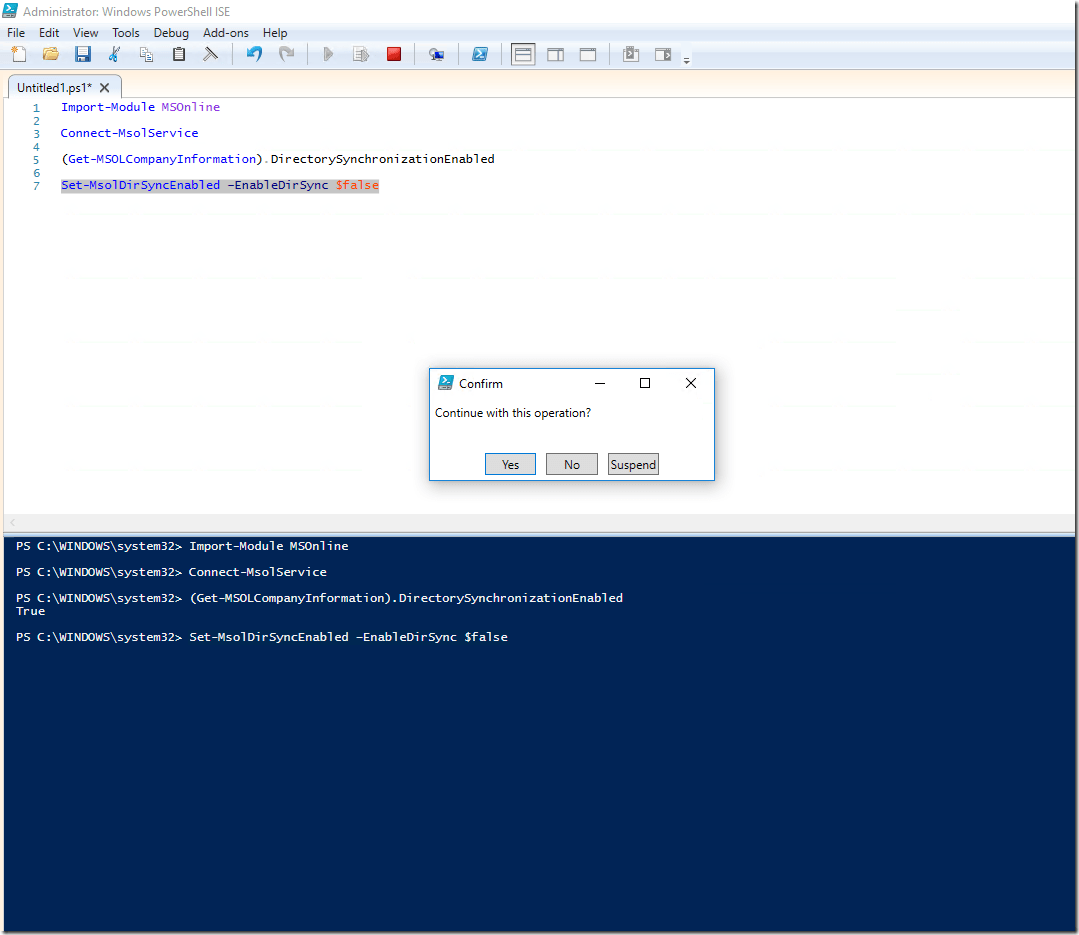Screen dimensions: 1079x935
Task: Open a script with the folder icon
Action: coord(50,54)
